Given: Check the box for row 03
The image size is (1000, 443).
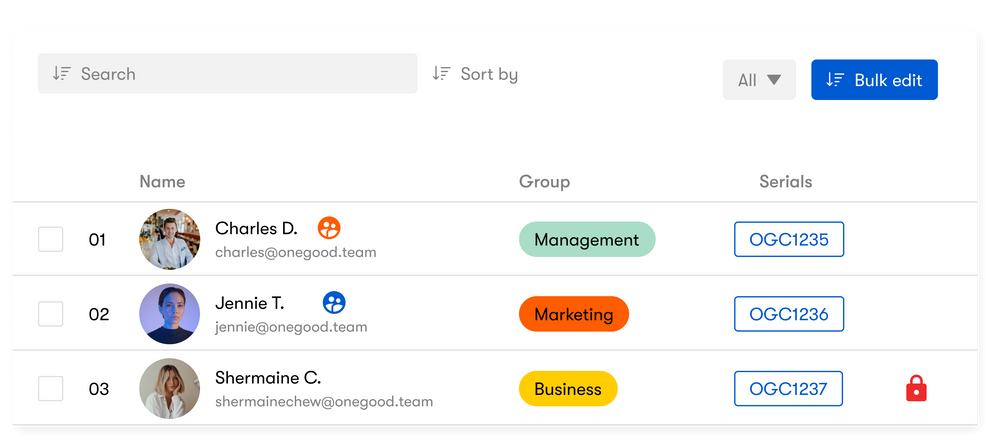Looking at the screenshot, I should [51, 389].
